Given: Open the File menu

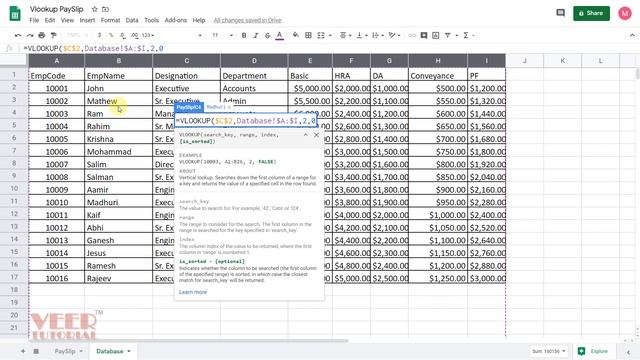Looking at the screenshot, I should tap(34, 20).
